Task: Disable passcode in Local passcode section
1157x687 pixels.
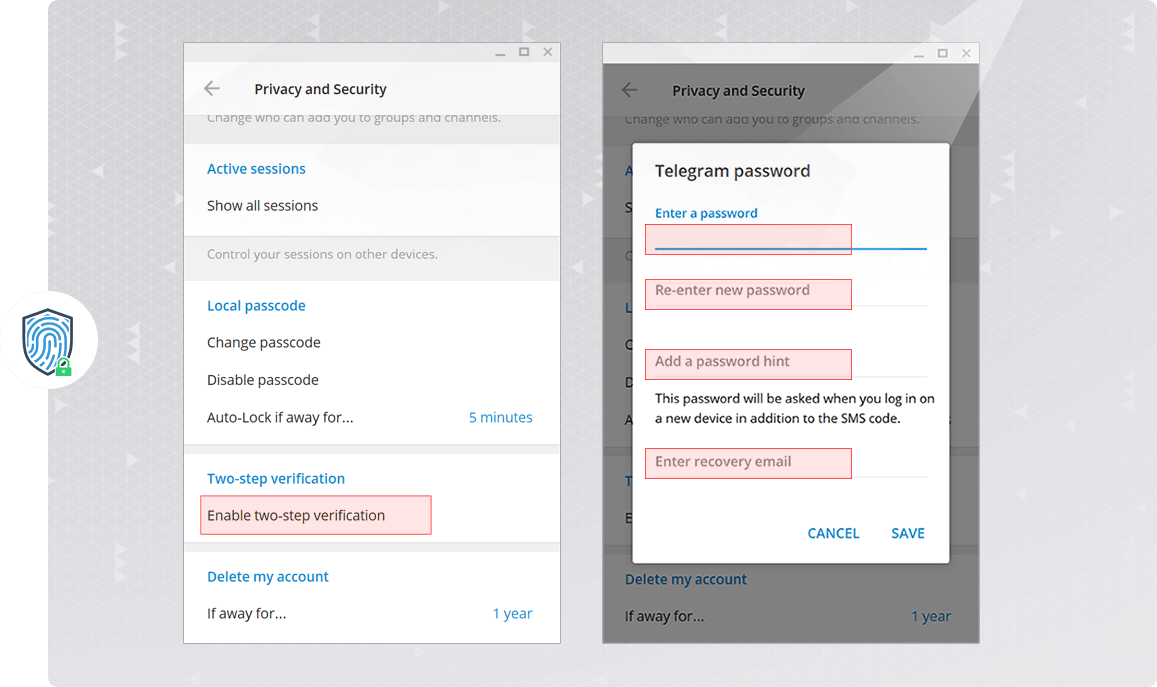Action: pyautogui.click(x=263, y=380)
